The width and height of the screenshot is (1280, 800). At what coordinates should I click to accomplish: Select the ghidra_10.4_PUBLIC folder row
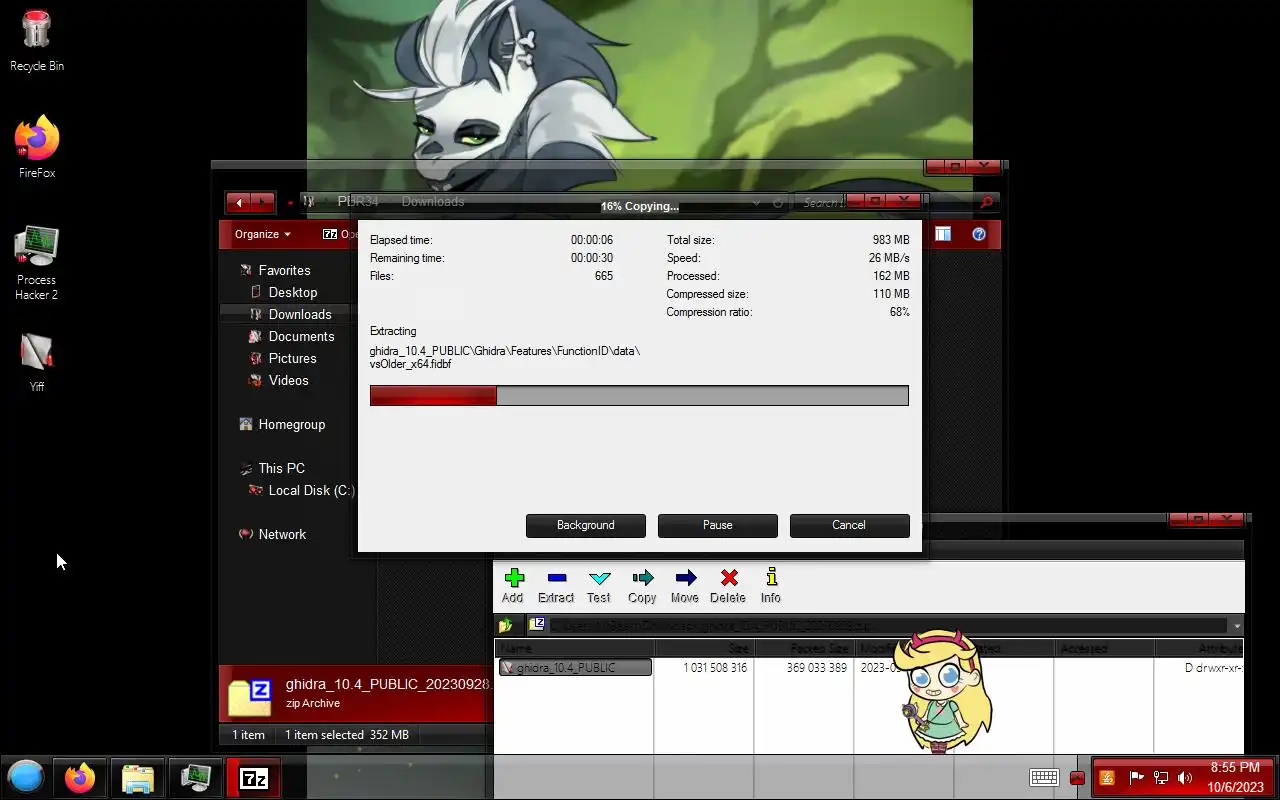(575, 667)
